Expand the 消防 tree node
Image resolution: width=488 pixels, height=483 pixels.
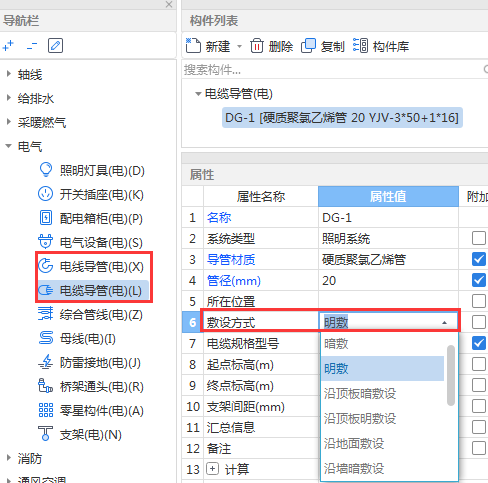coord(9,458)
